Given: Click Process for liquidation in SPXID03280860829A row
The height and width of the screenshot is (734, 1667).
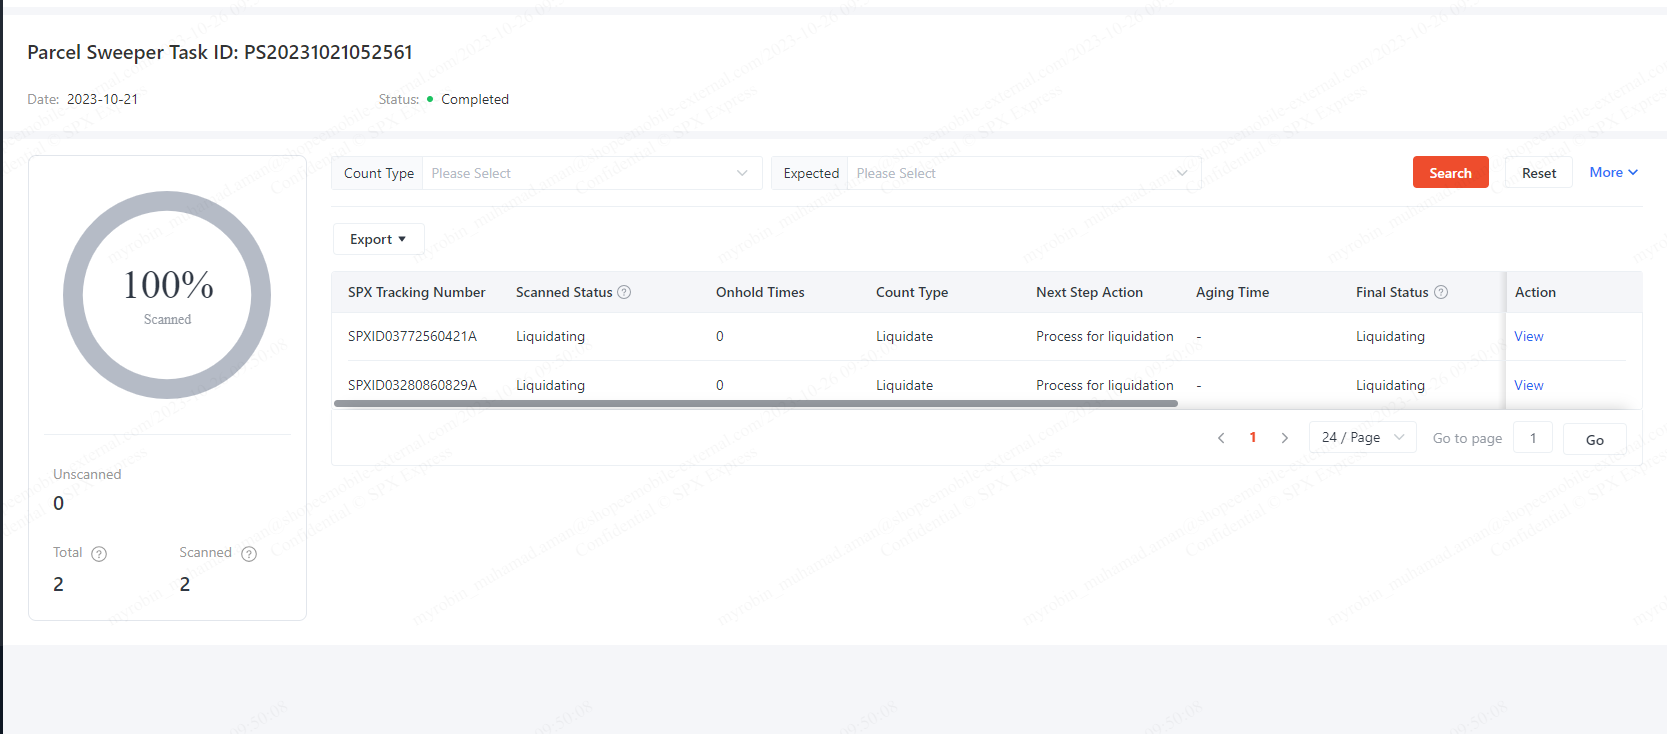Looking at the screenshot, I should click(1105, 385).
